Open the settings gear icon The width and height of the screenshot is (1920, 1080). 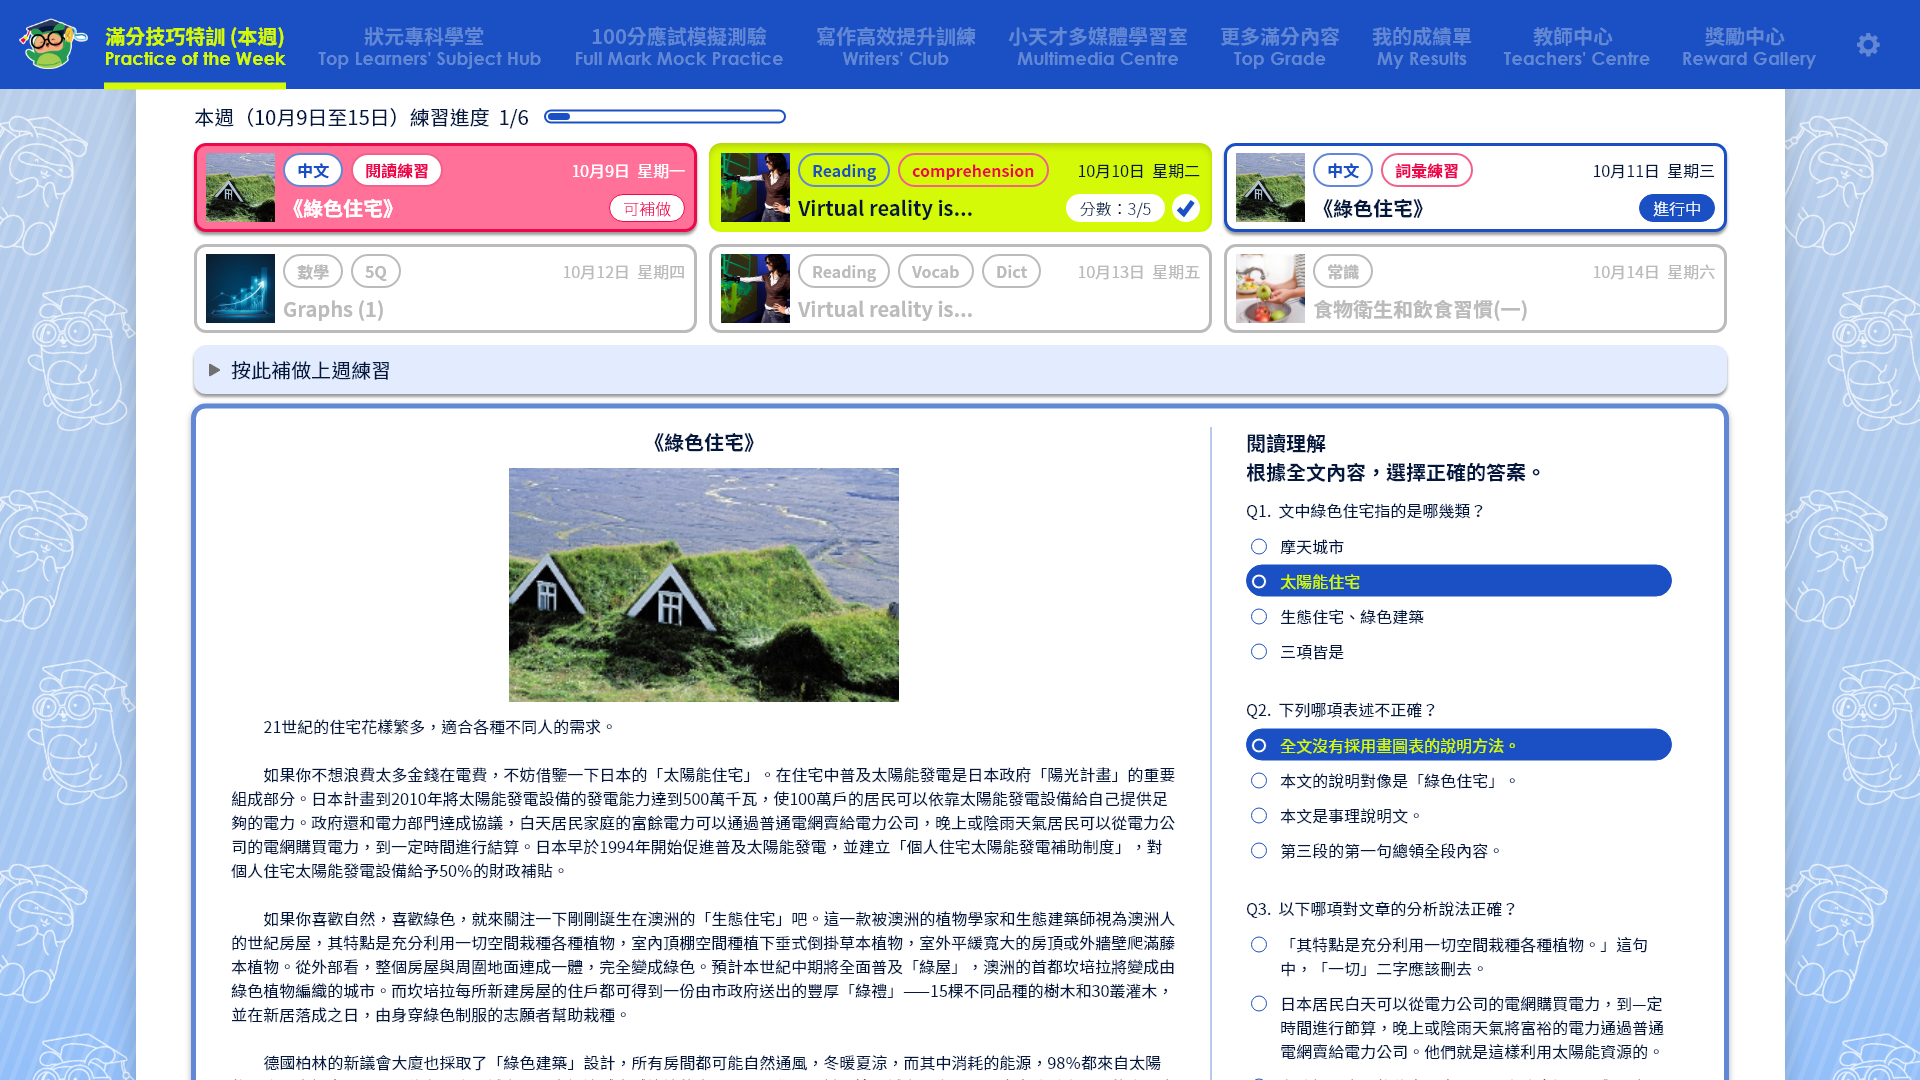point(1868,45)
